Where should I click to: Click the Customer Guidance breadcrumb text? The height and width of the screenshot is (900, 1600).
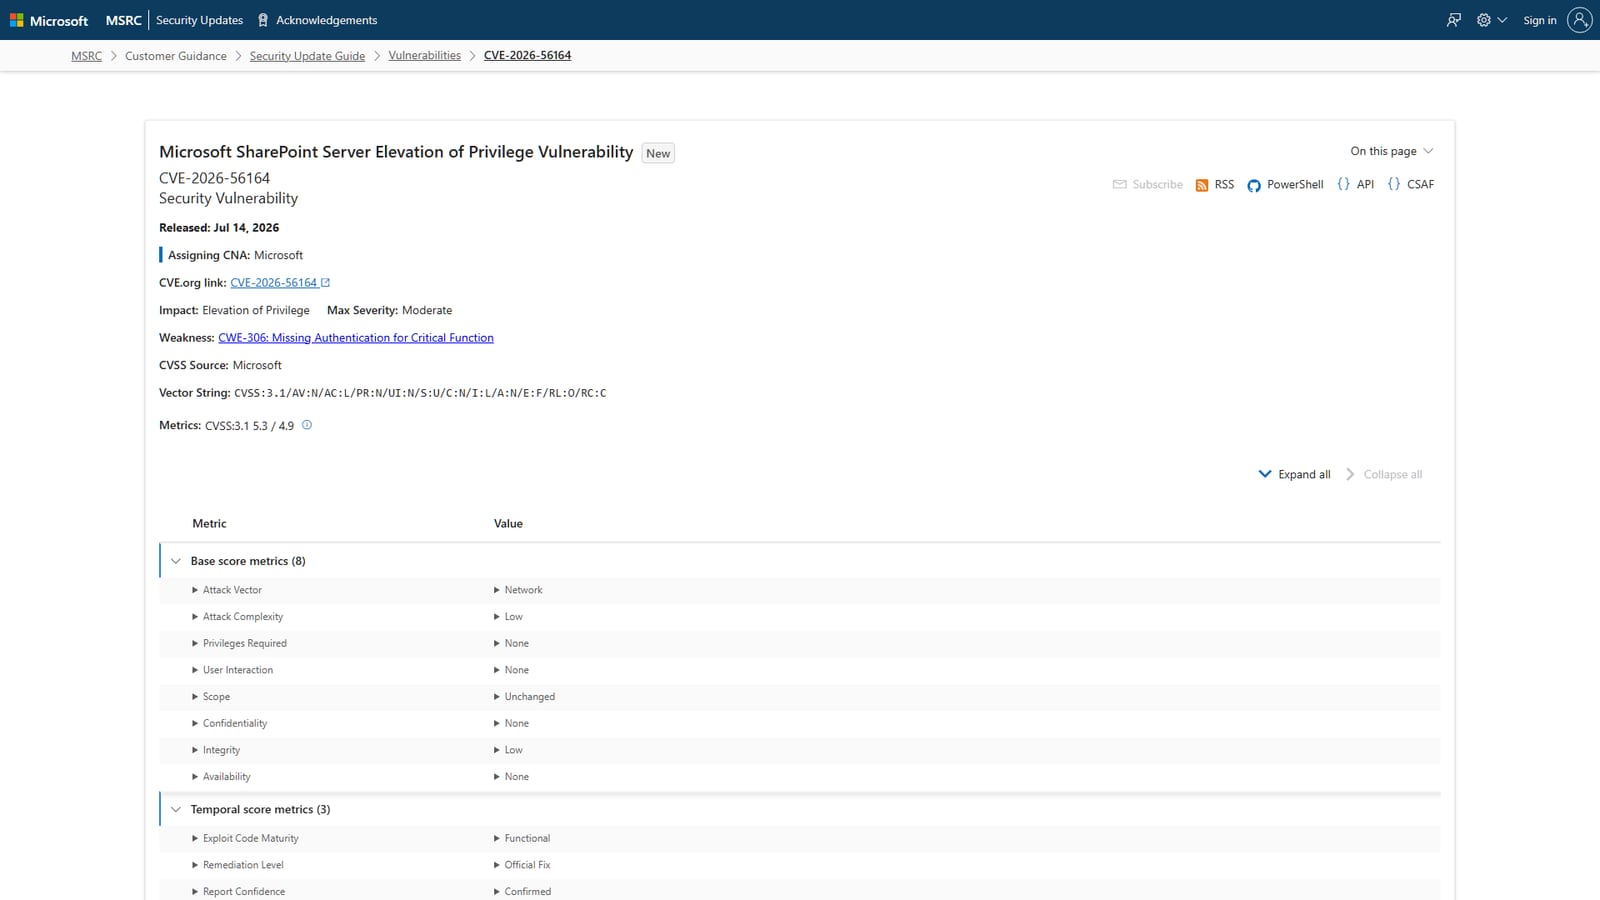176,56
